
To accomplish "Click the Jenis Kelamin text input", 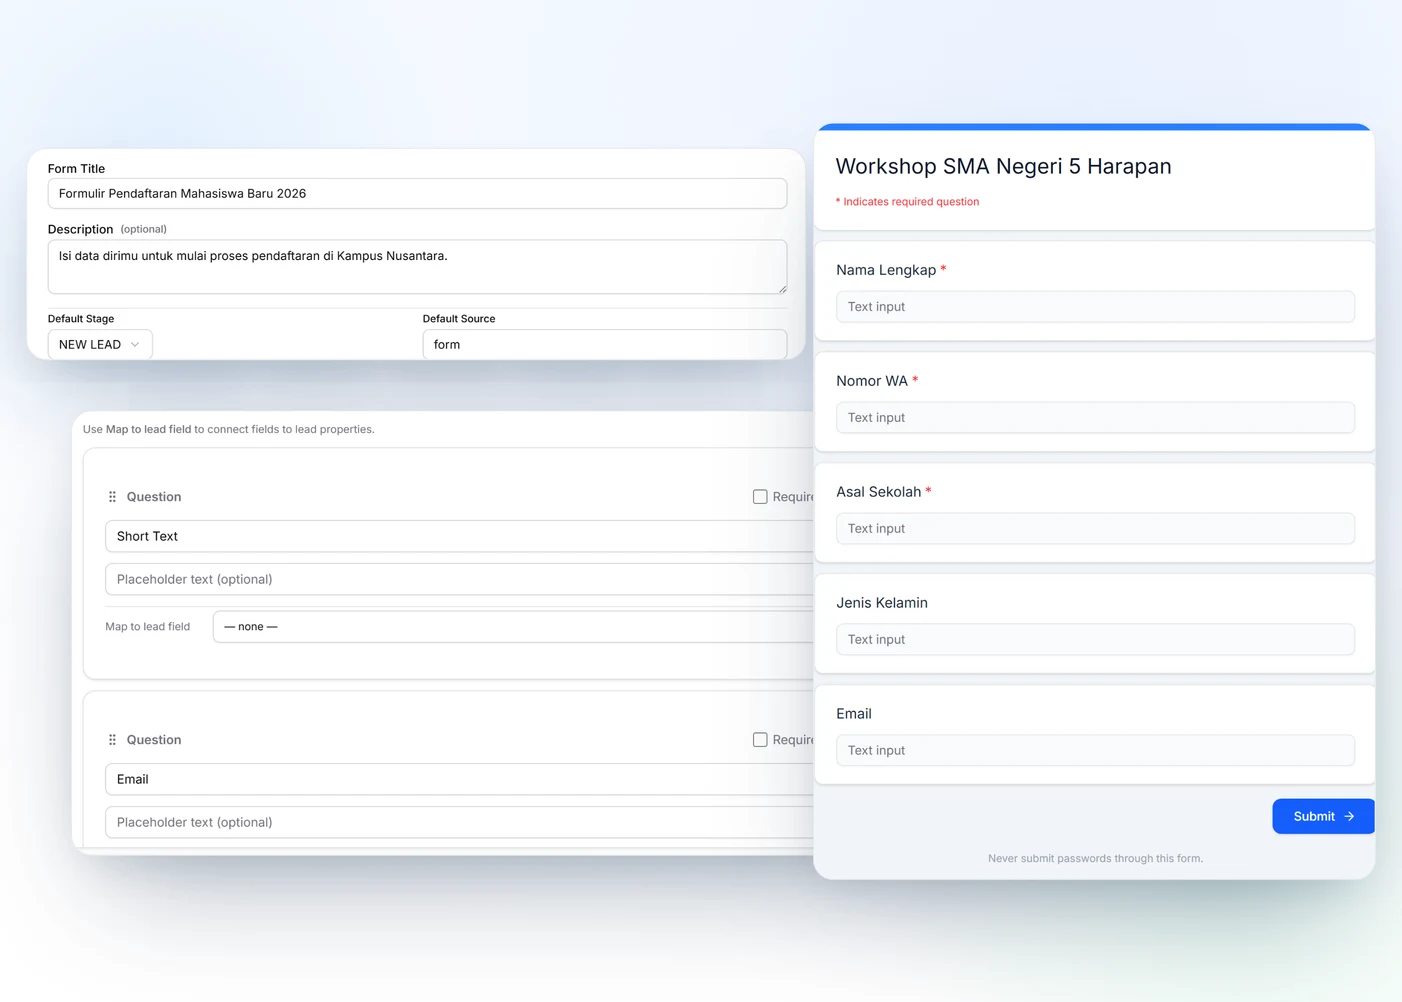I will tap(1095, 640).
